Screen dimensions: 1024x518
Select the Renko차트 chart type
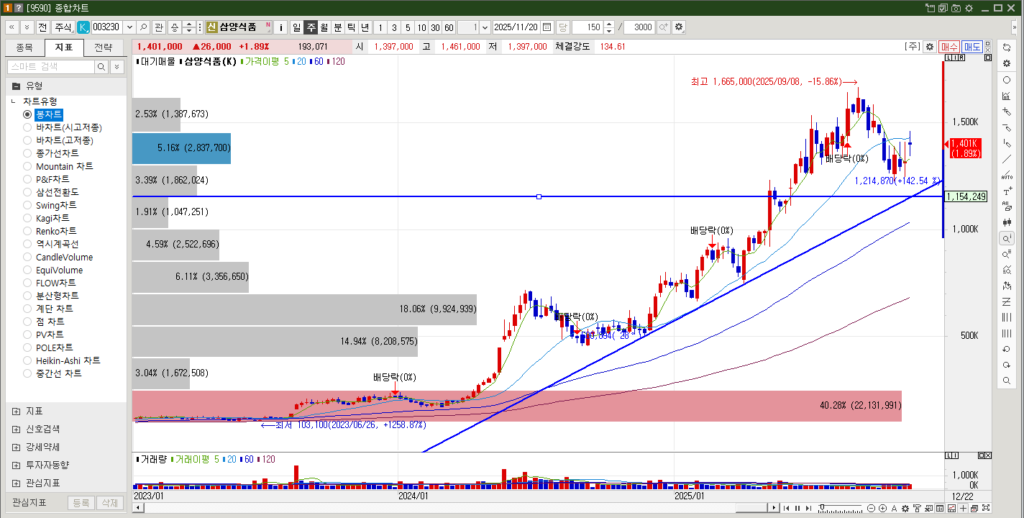click(28, 231)
